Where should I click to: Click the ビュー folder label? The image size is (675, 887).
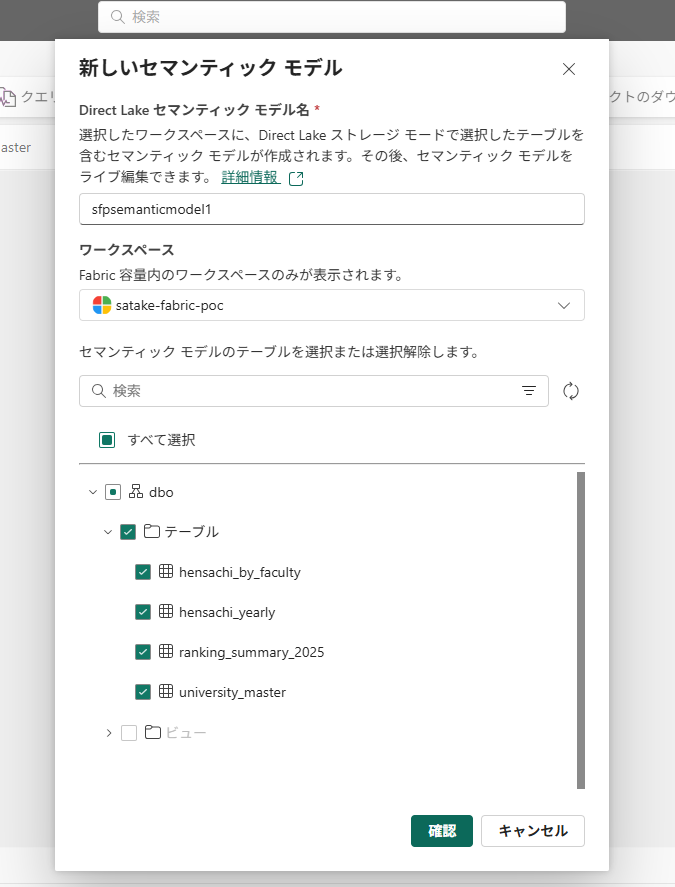pos(186,733)
